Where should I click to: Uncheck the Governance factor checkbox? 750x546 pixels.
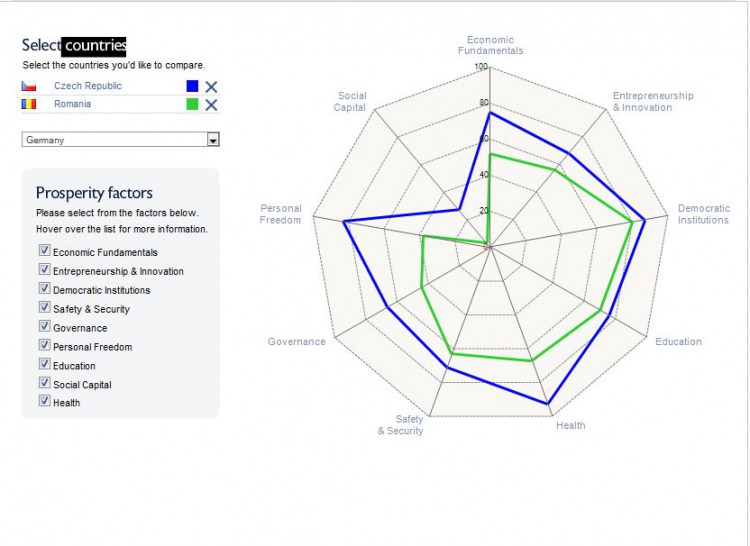pos(44,326)
